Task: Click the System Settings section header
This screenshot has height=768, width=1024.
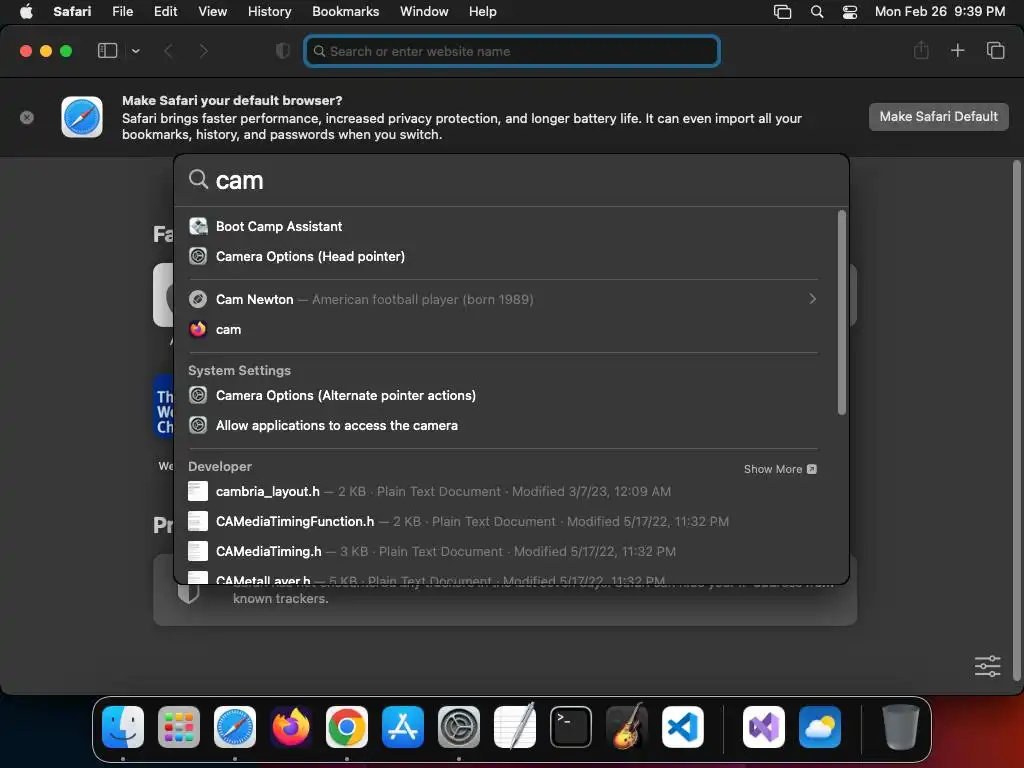Action: [x=240, y=370]
